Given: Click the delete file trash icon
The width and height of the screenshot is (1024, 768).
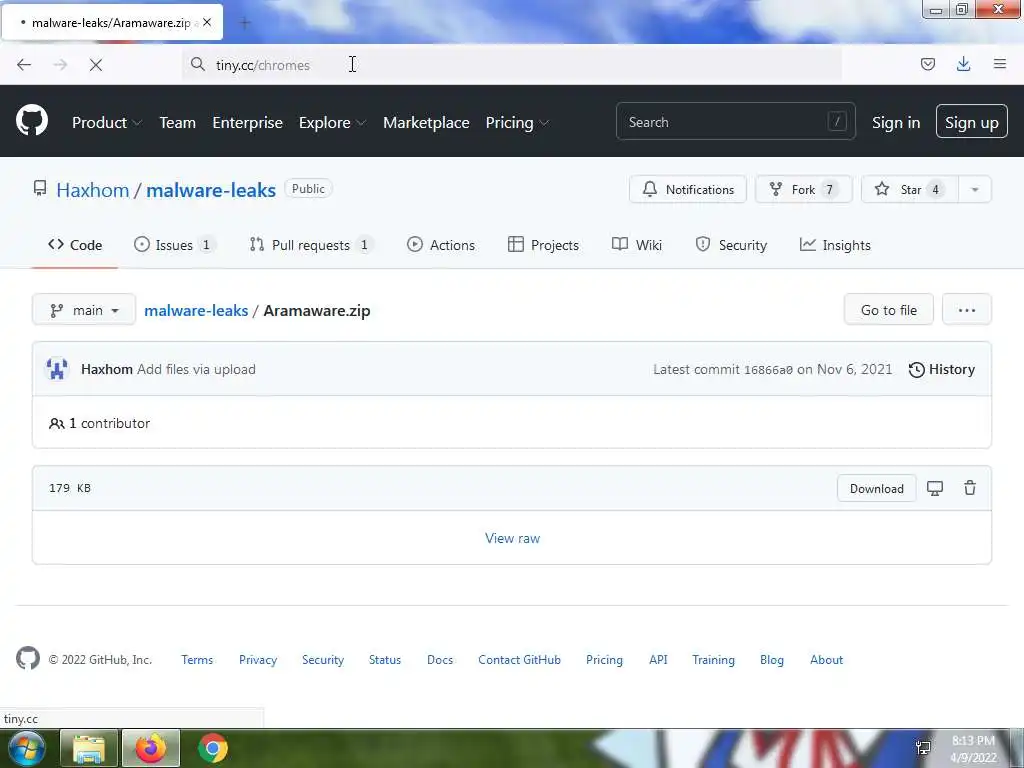Looking at the screenshot, I should (970, 488).
